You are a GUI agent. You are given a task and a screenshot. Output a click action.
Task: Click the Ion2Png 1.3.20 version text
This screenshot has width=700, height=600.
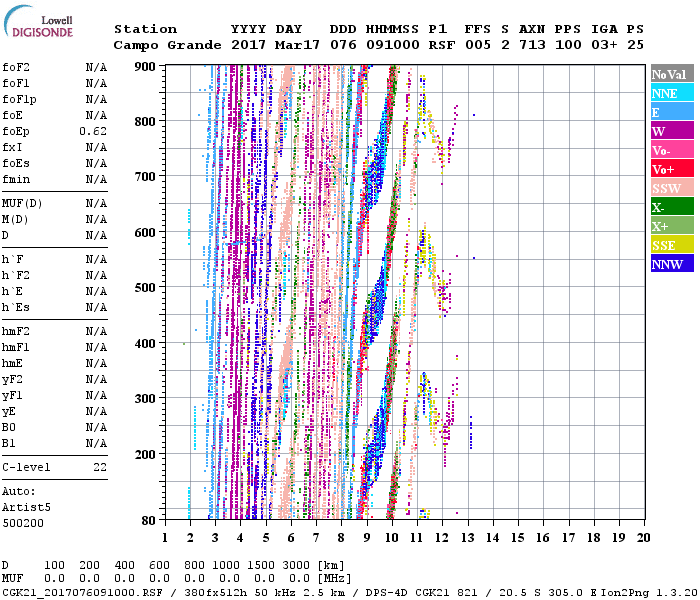(x=649, y=592)
